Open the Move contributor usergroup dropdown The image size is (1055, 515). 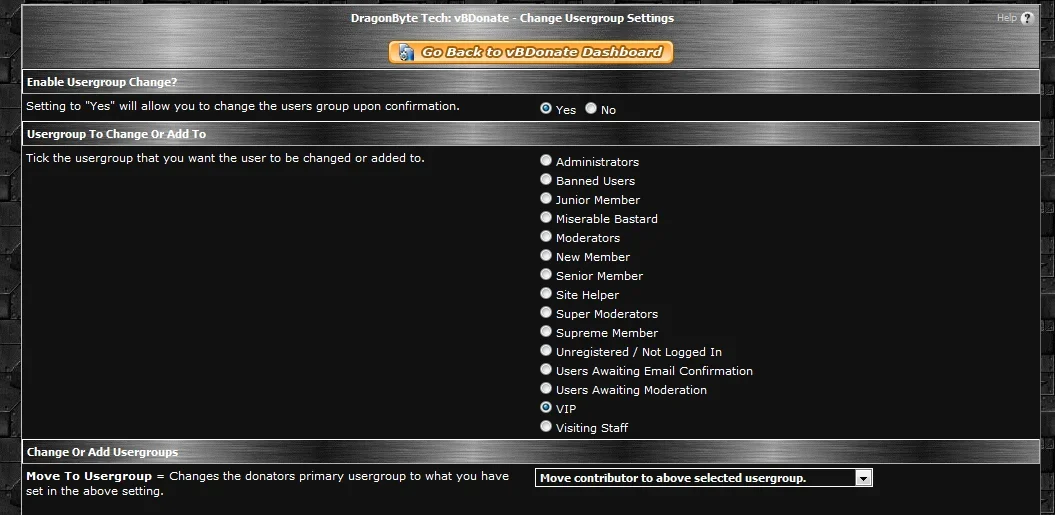704,478
